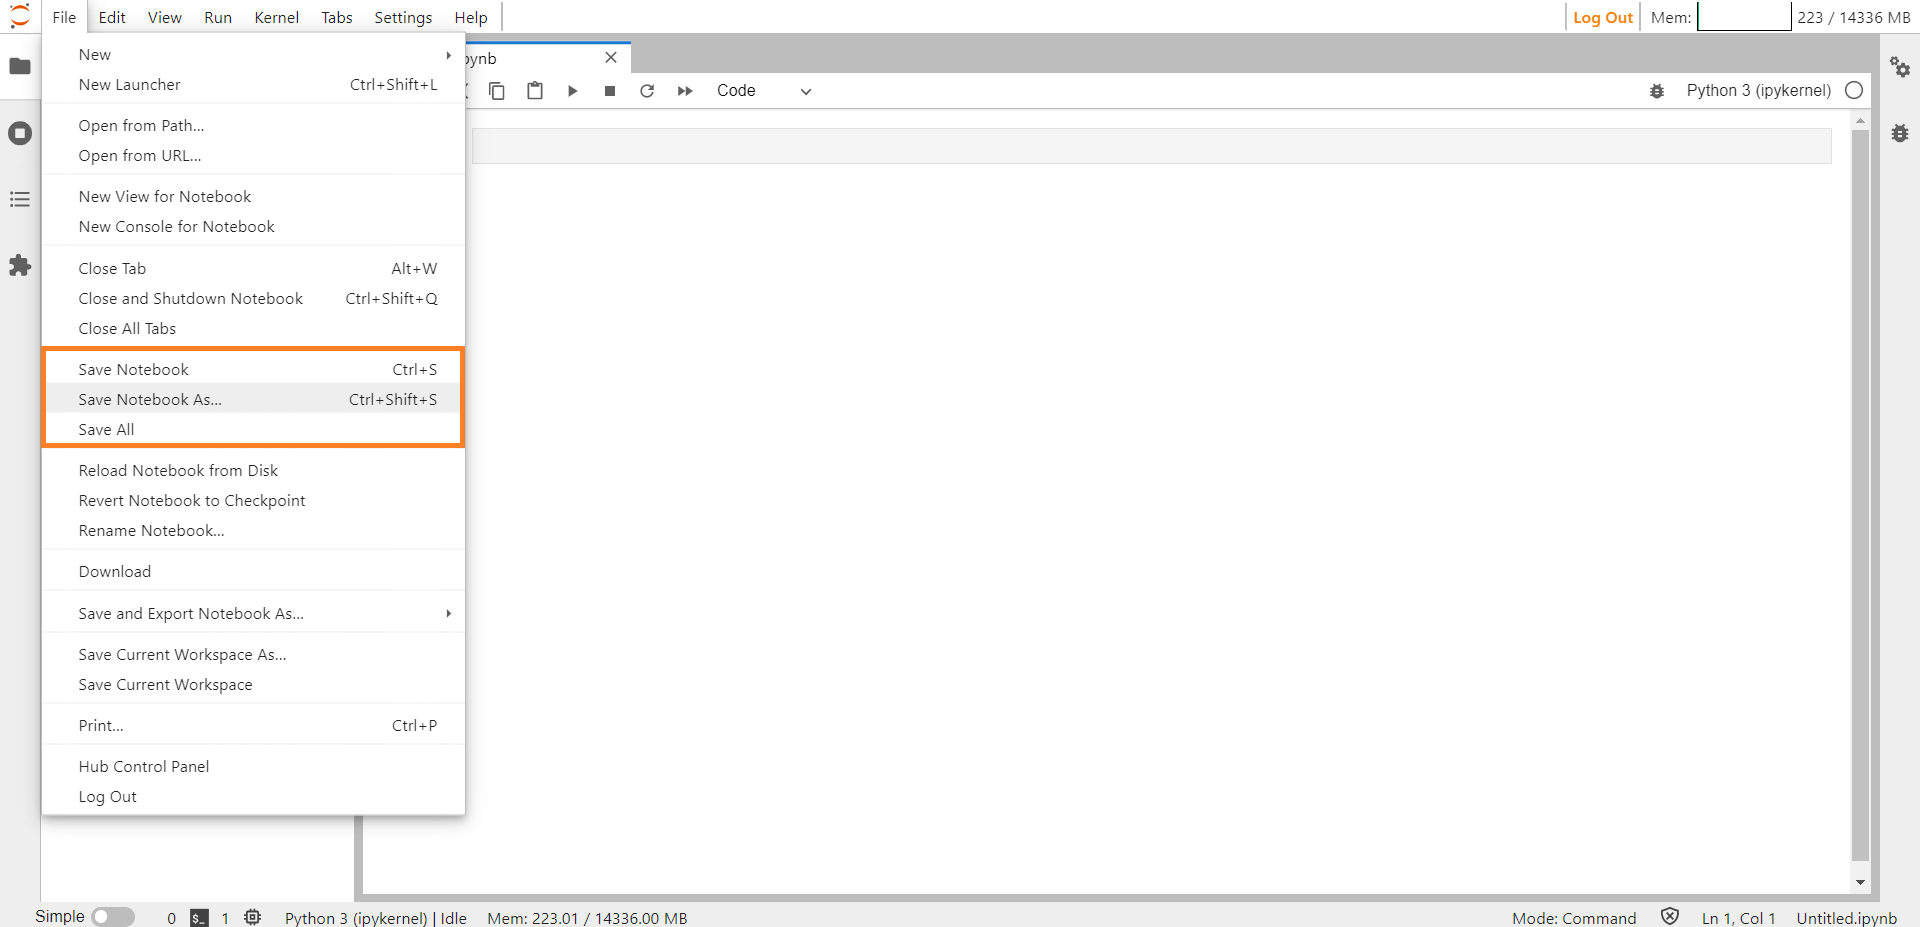1920x927 pixels.
Task: Paste cells using the clipboard icon
Action: (535, 91)
